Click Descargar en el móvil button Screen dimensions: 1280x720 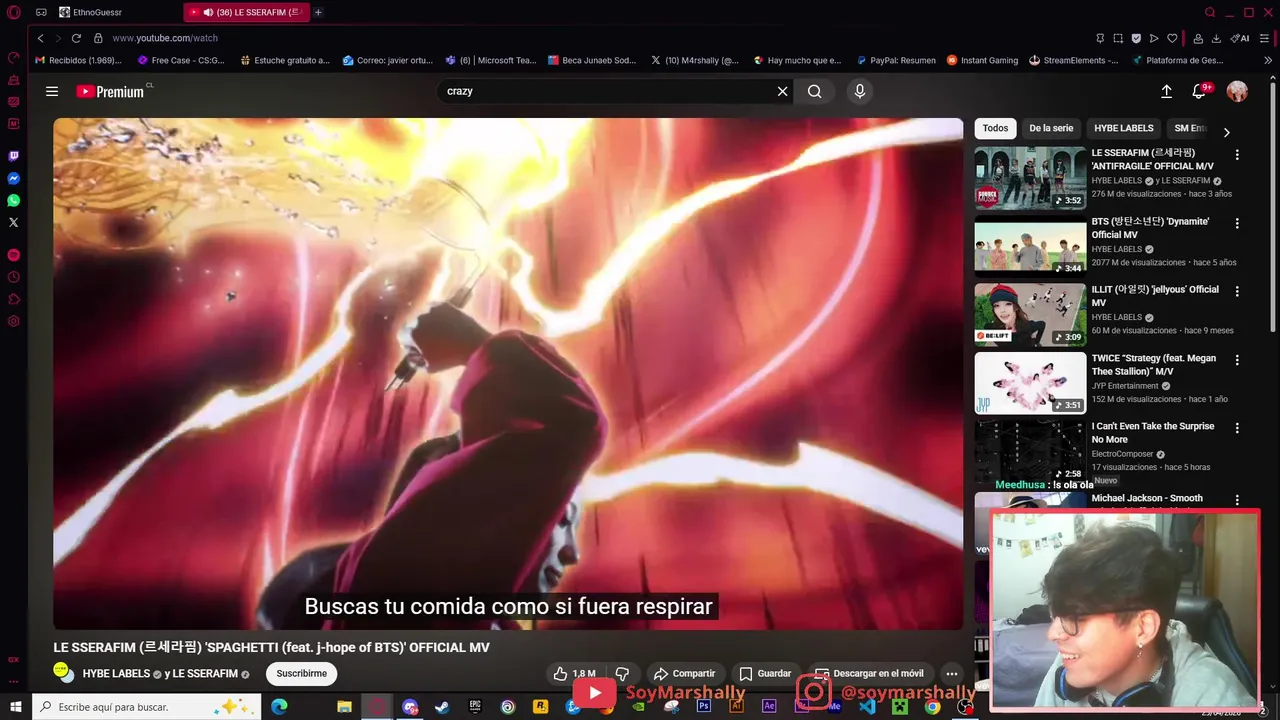coord(869,674)
